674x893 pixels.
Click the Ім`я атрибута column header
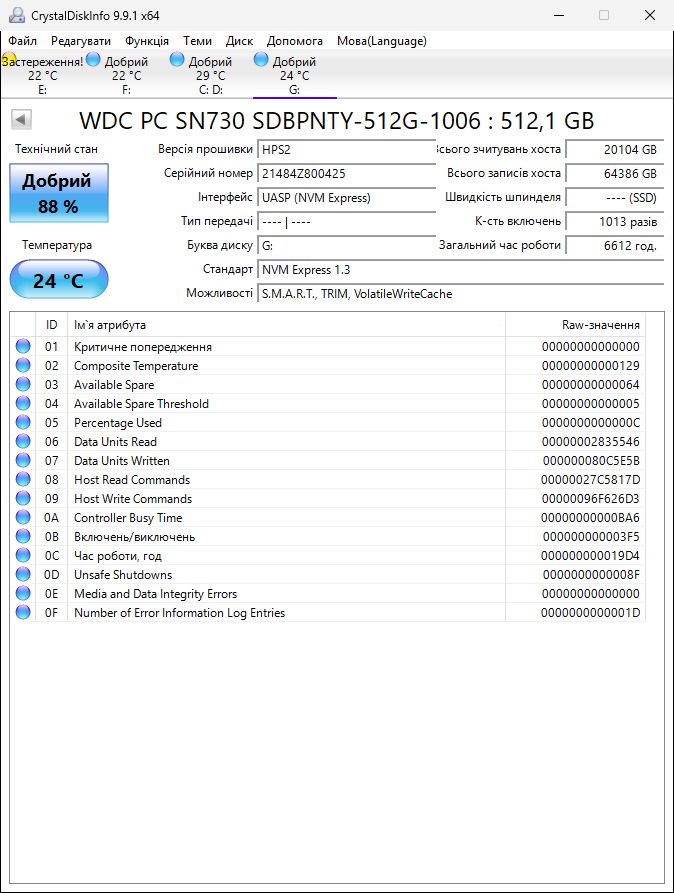point(287,325)
